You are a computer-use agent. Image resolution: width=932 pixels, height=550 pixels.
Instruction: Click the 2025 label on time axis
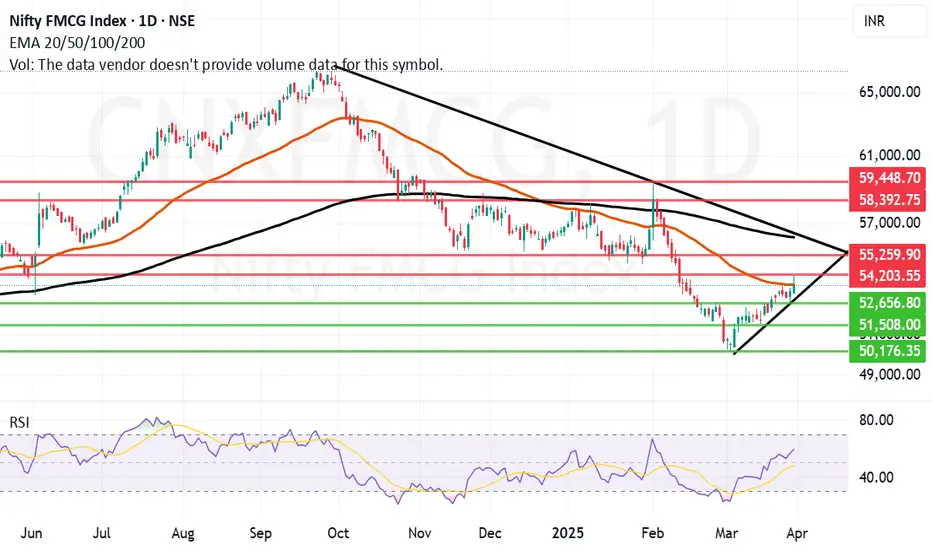point(568,533)
